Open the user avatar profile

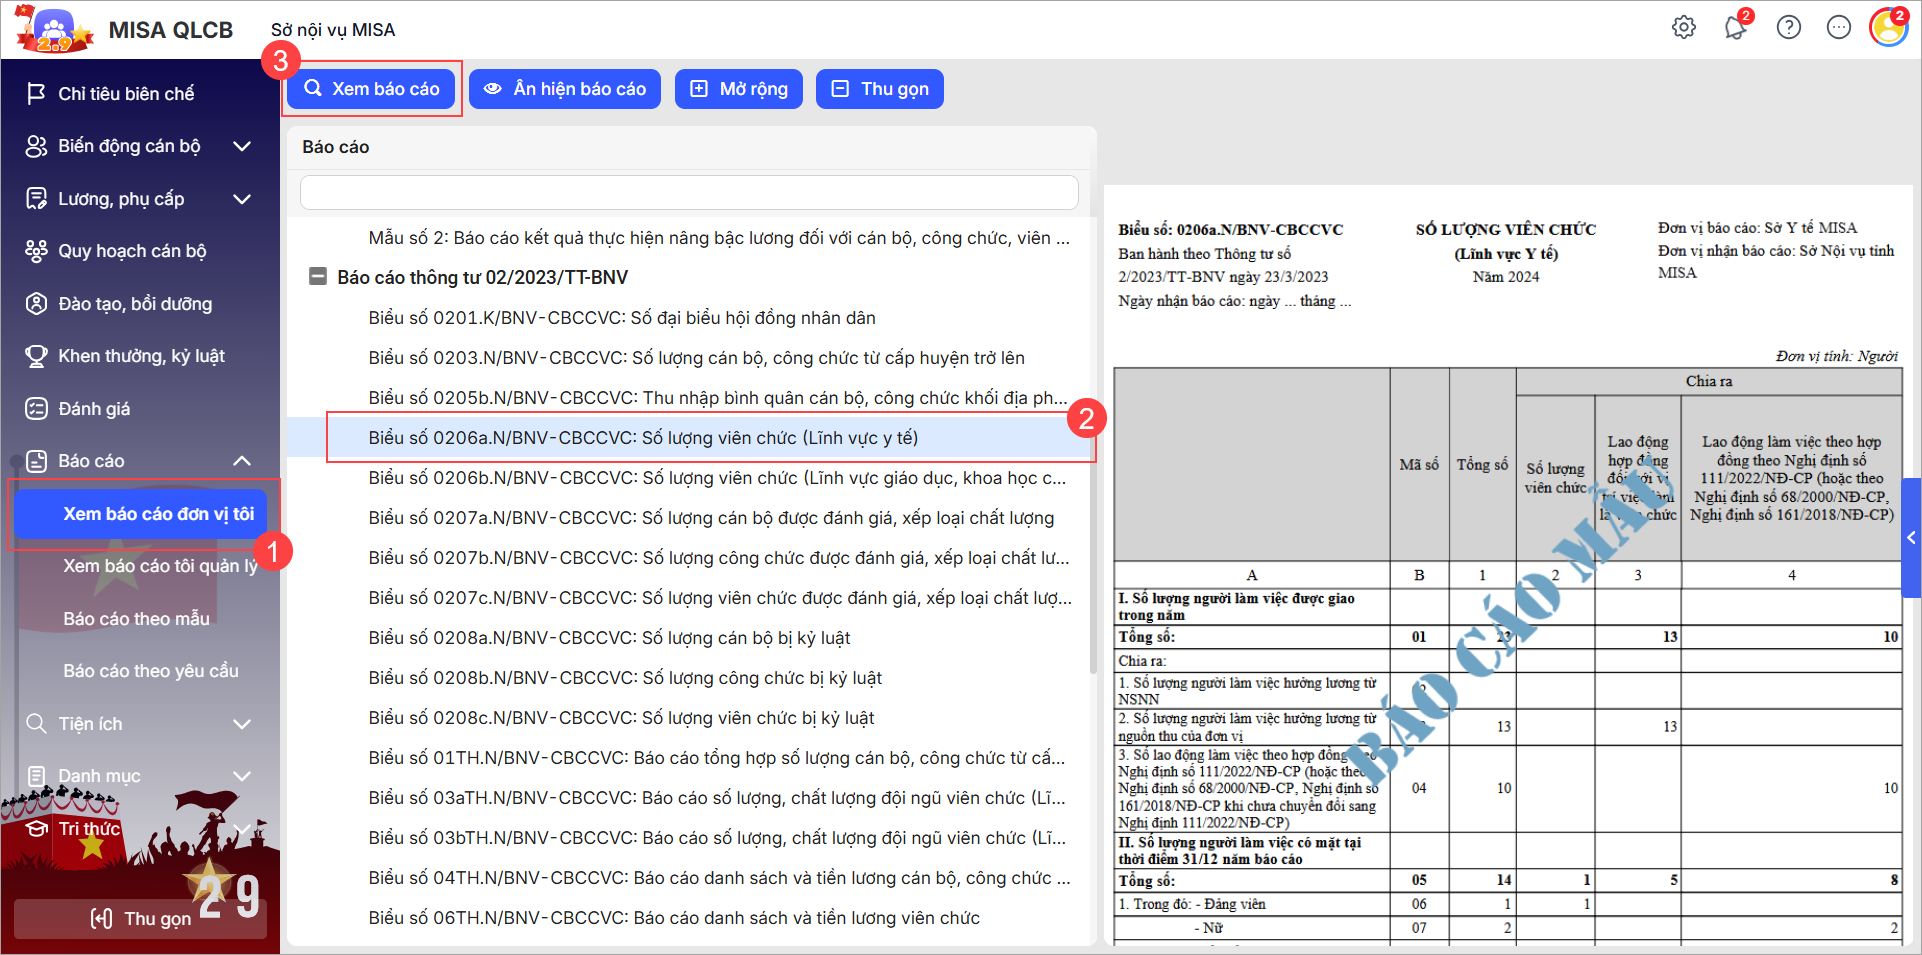(x=1887, y=28)
